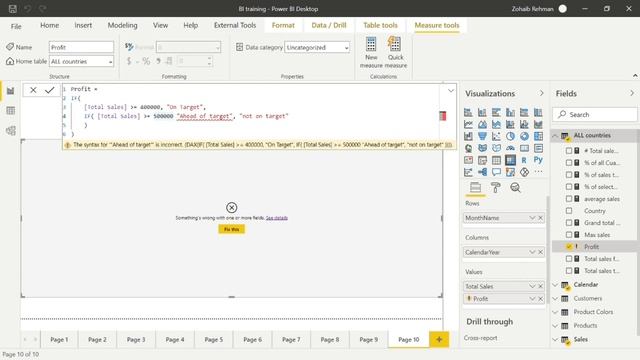Check the Grand total field
The width and height of the screenshot is (640, 360).
(x=569, y=222)
